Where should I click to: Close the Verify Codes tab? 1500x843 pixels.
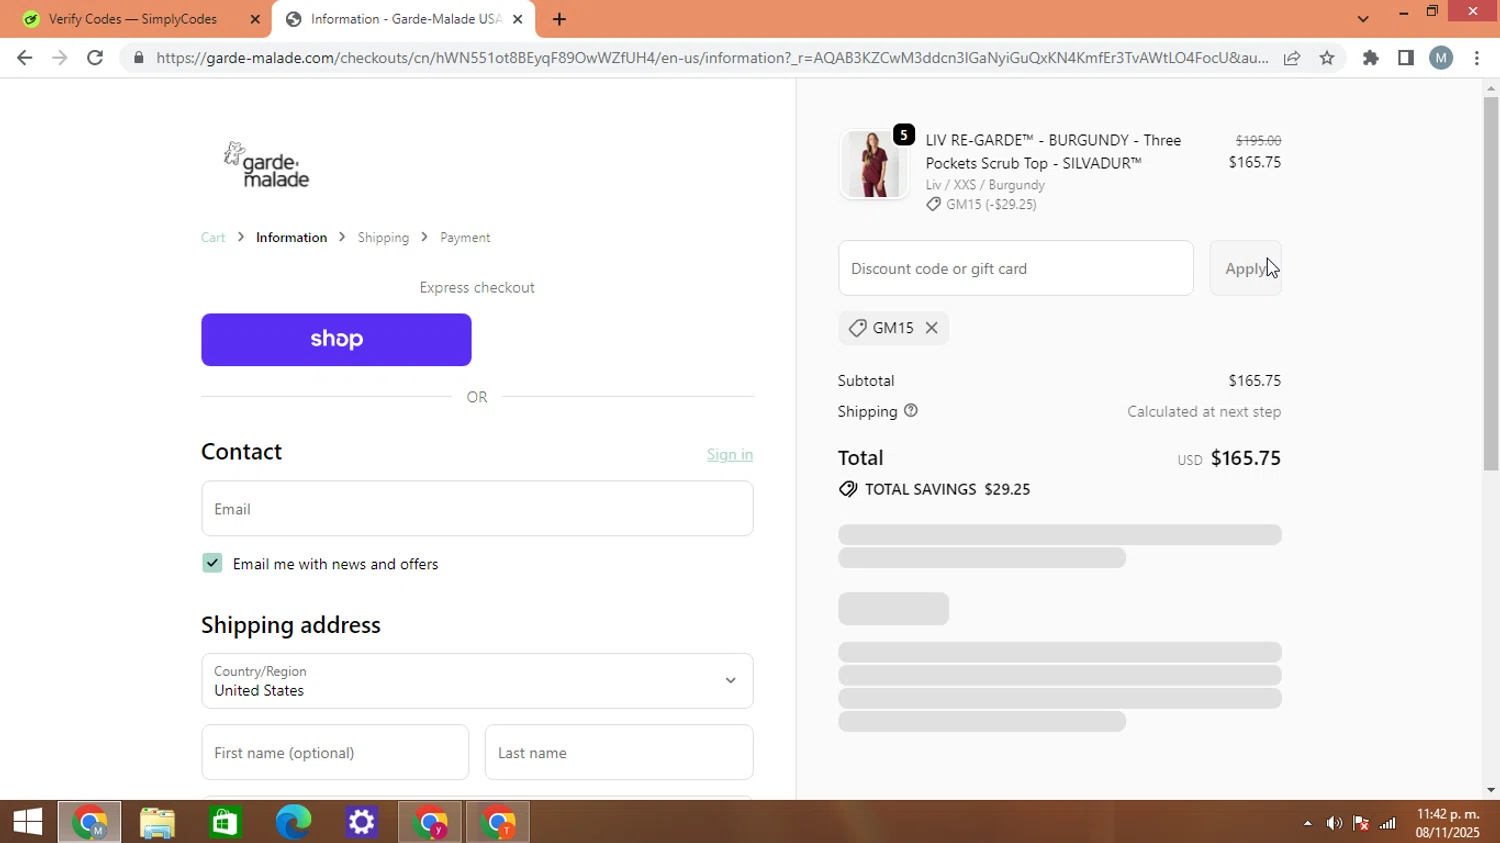(x=255, y=19)
